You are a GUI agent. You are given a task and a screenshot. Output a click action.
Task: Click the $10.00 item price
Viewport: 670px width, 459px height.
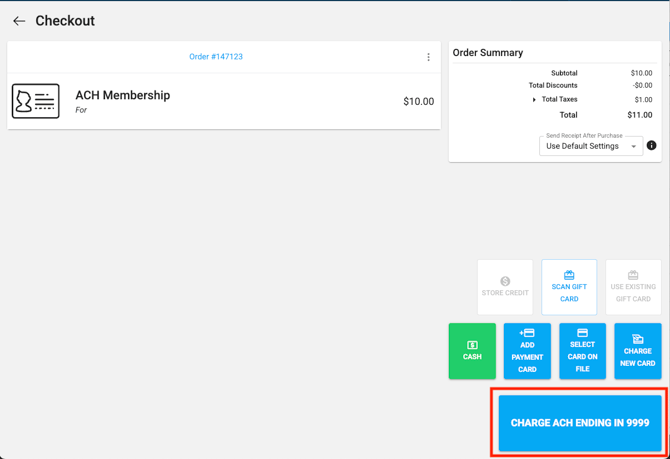coord(418,101)
